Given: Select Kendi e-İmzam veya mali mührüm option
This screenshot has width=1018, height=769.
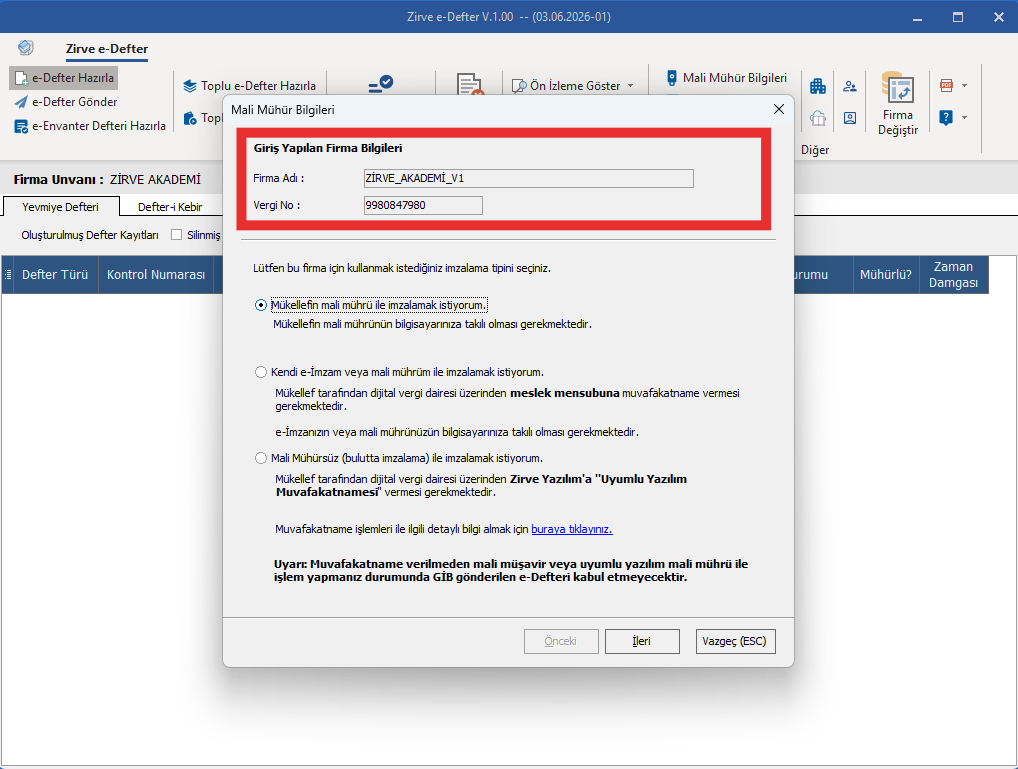Looking at the screenshot, I should point(399,372).
